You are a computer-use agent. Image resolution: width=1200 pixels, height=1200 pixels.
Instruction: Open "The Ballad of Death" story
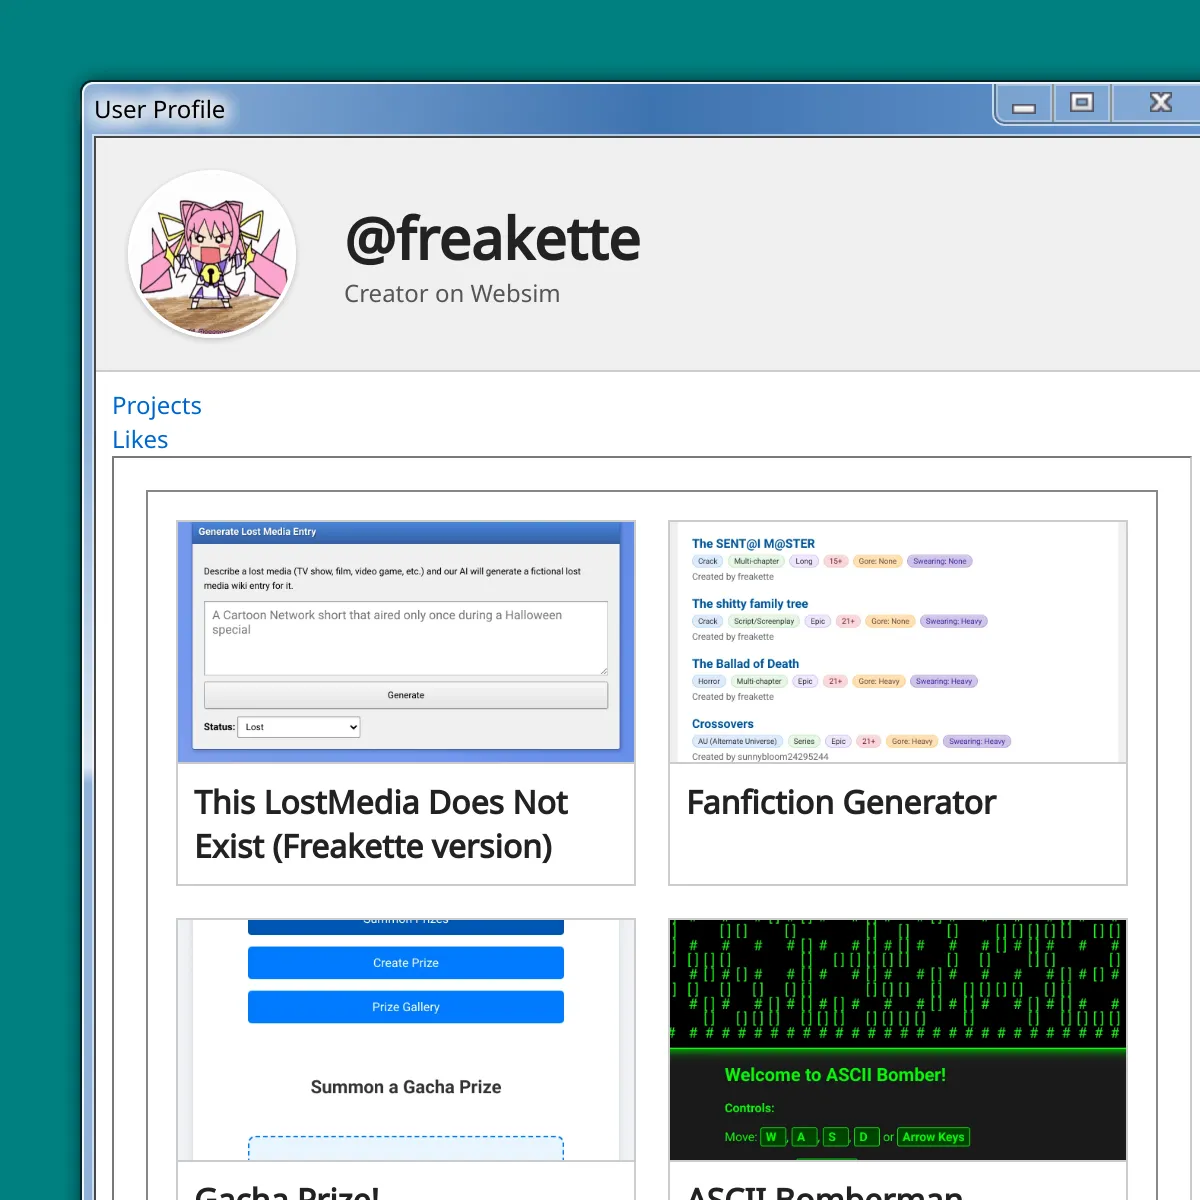tap(745, 664)
